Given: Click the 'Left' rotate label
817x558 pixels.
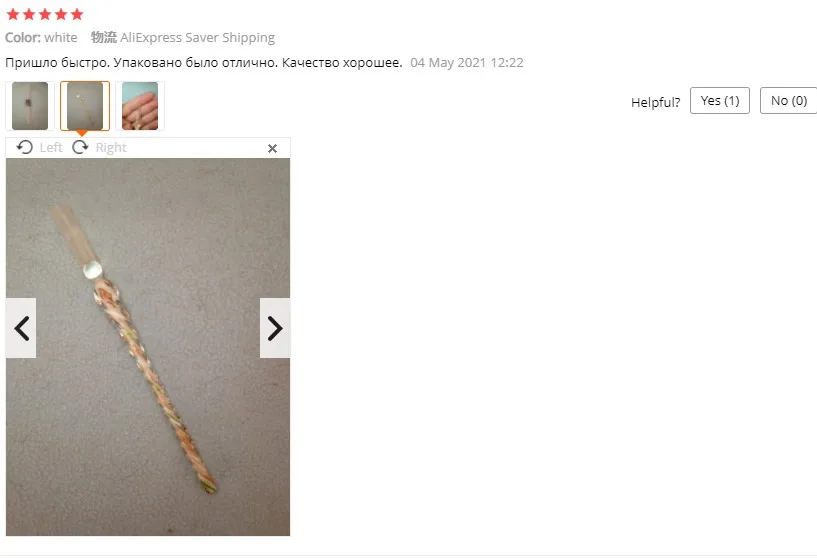Looking at the screenshot, I should pyautogui.click(x=51, y=148).
